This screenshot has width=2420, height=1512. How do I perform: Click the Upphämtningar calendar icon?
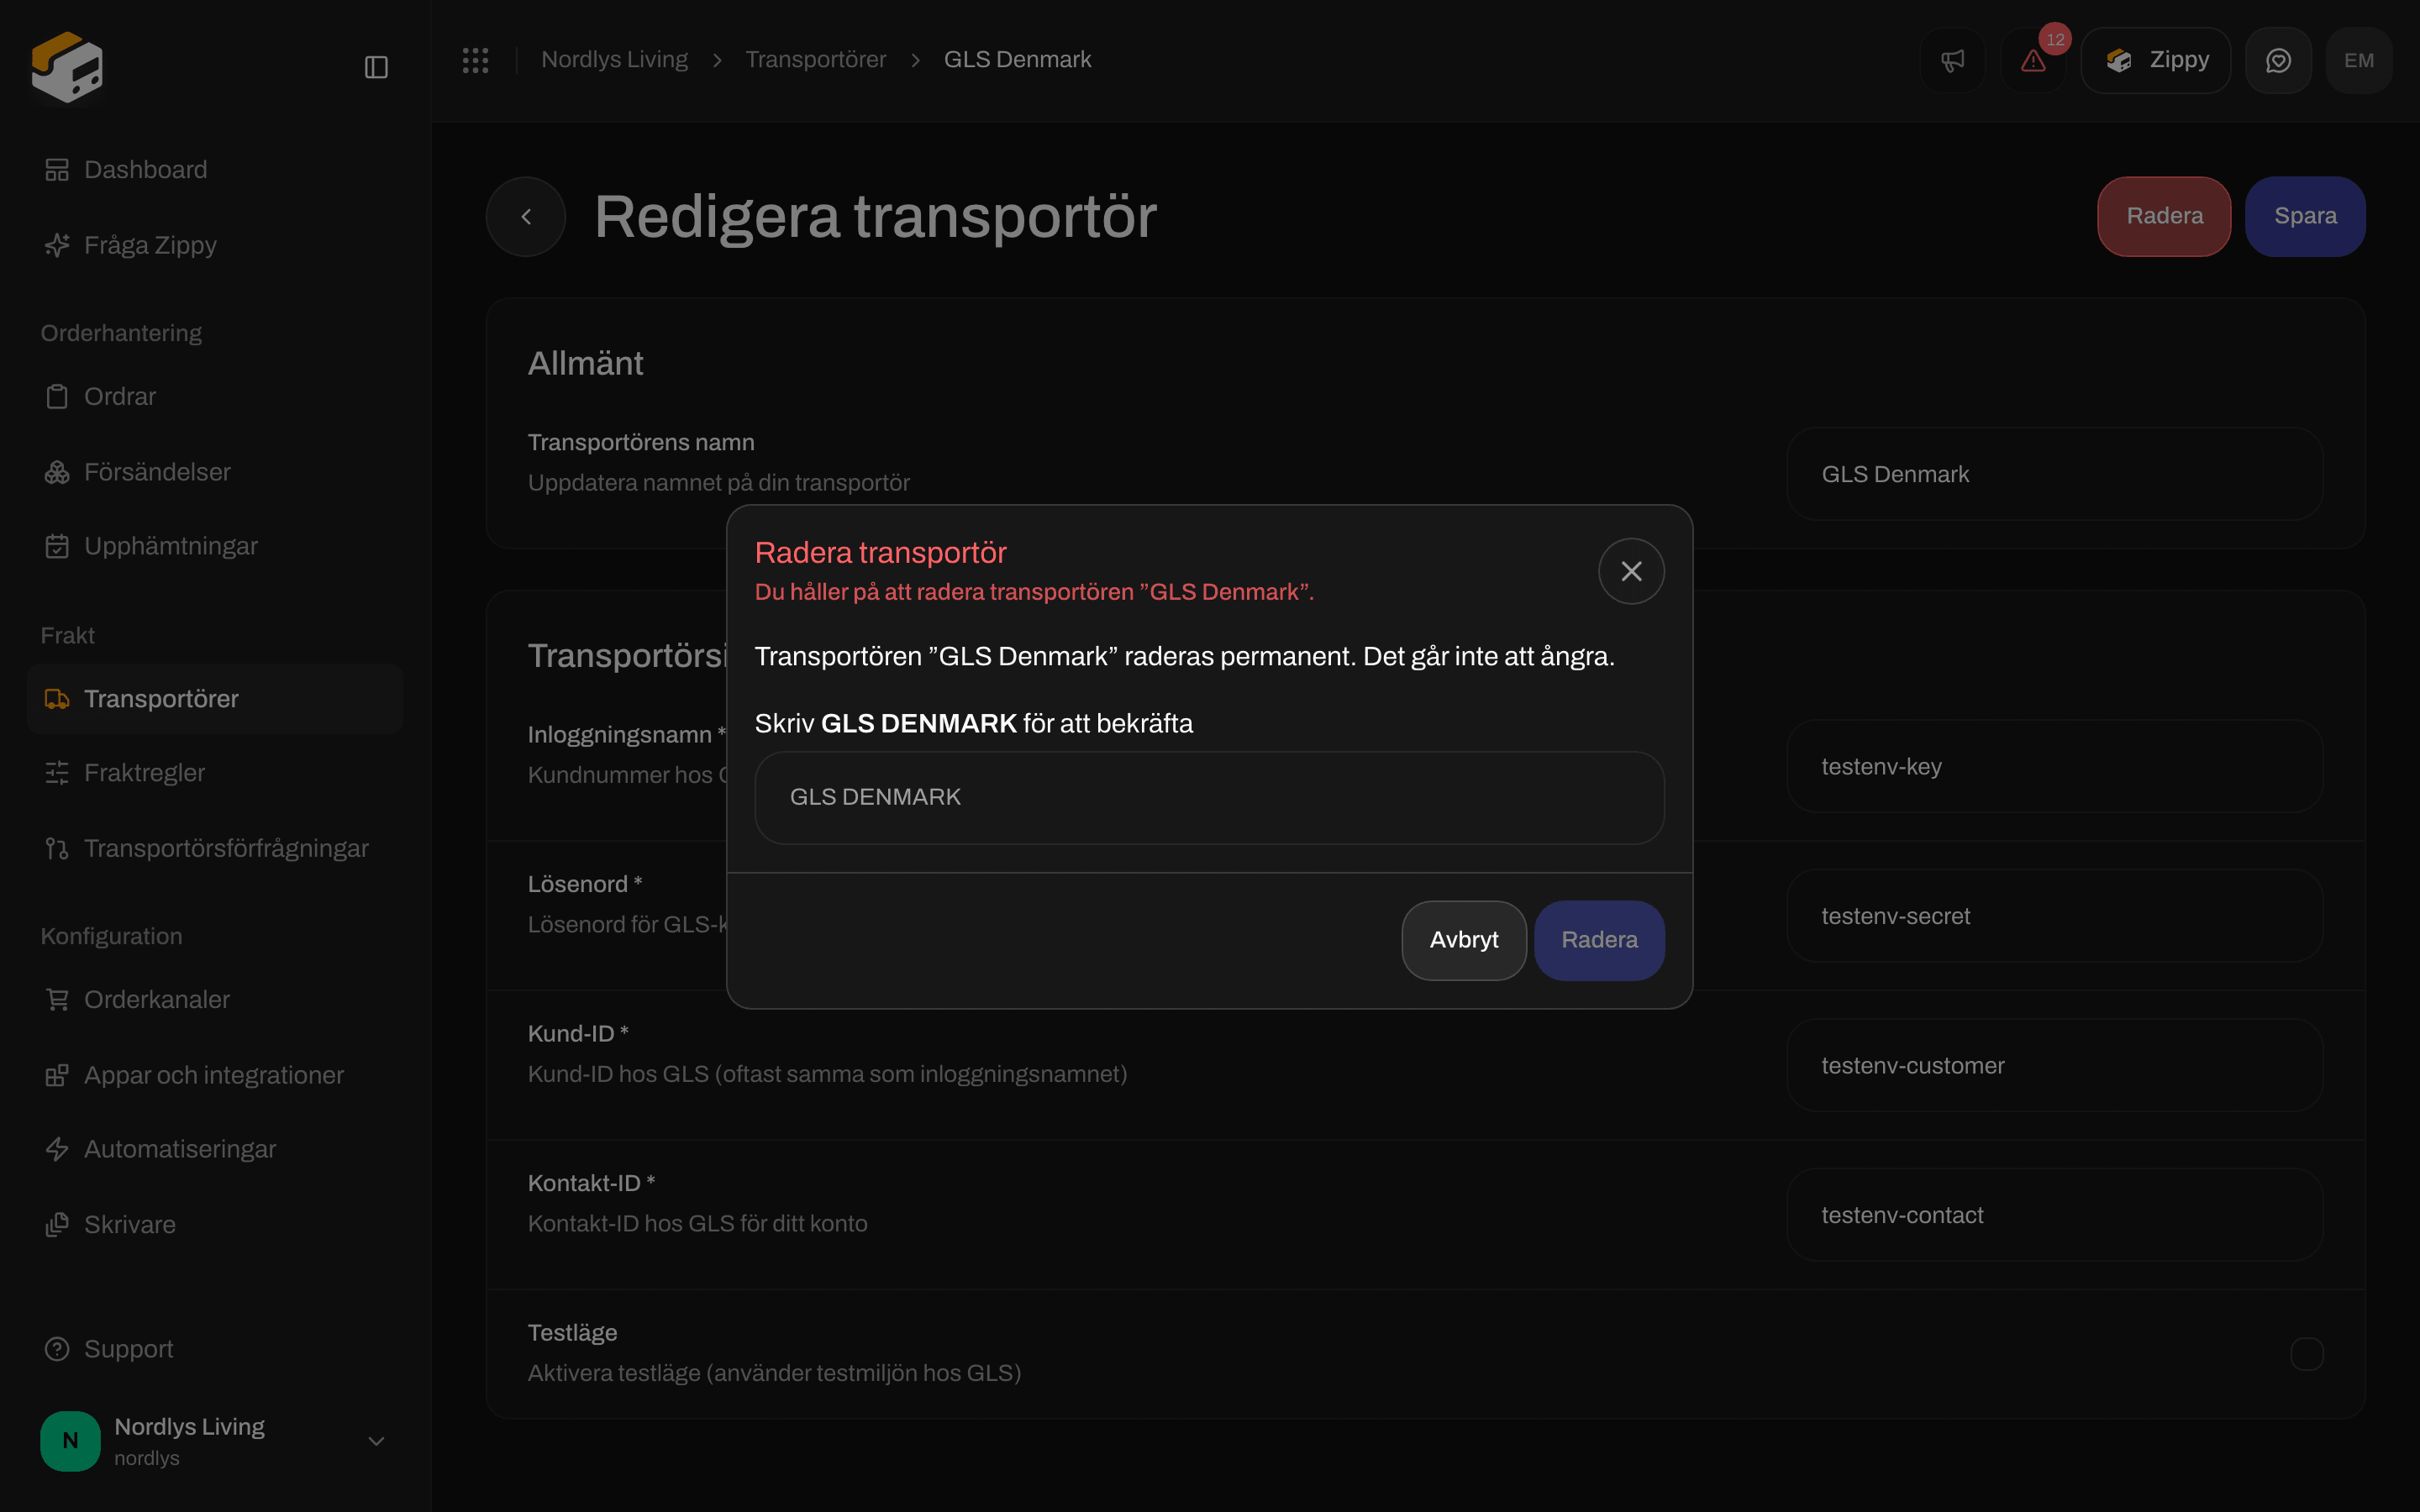57,546
